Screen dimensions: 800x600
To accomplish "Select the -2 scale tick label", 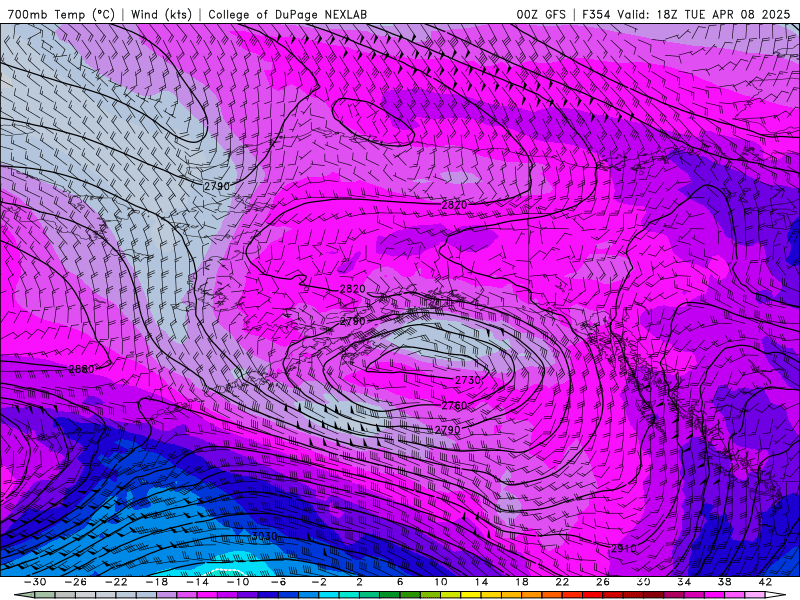I will [319, 582].
